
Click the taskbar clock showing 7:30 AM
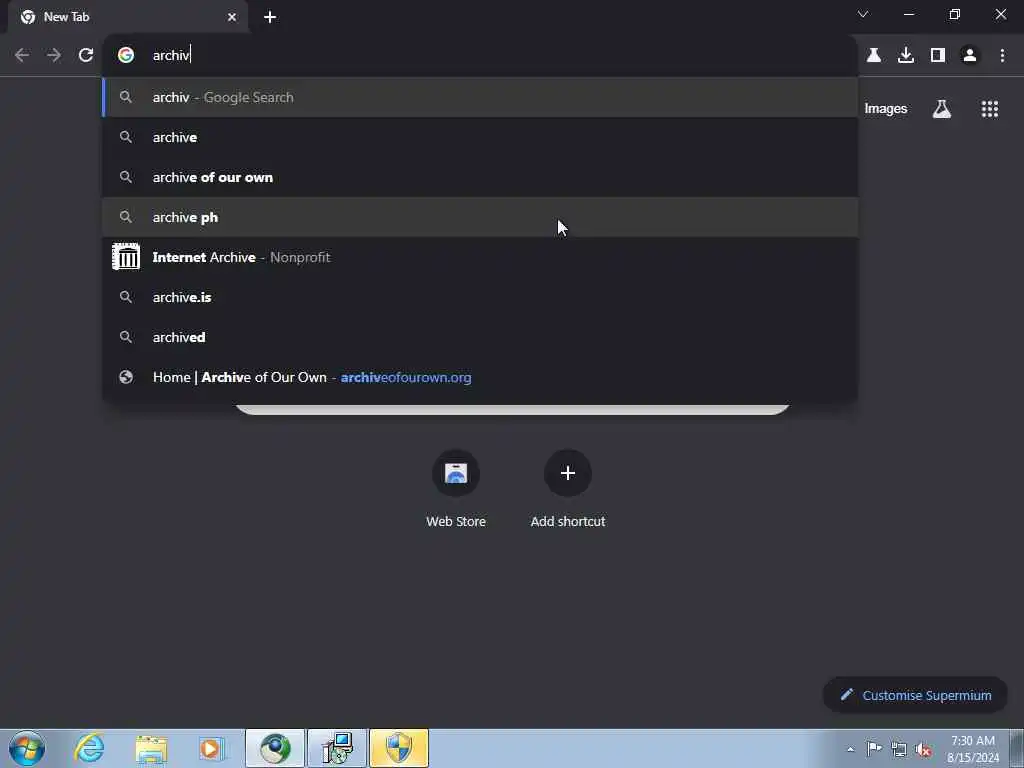pyautogui.click(x=973, y=749)
